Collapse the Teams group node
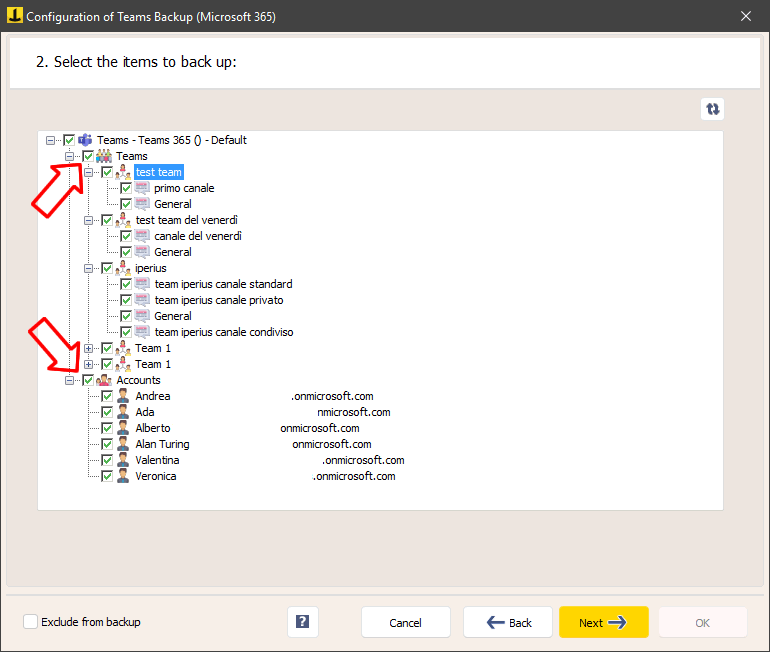The height and width of the screenshot is (652, 770). click(x=69, y=157)
